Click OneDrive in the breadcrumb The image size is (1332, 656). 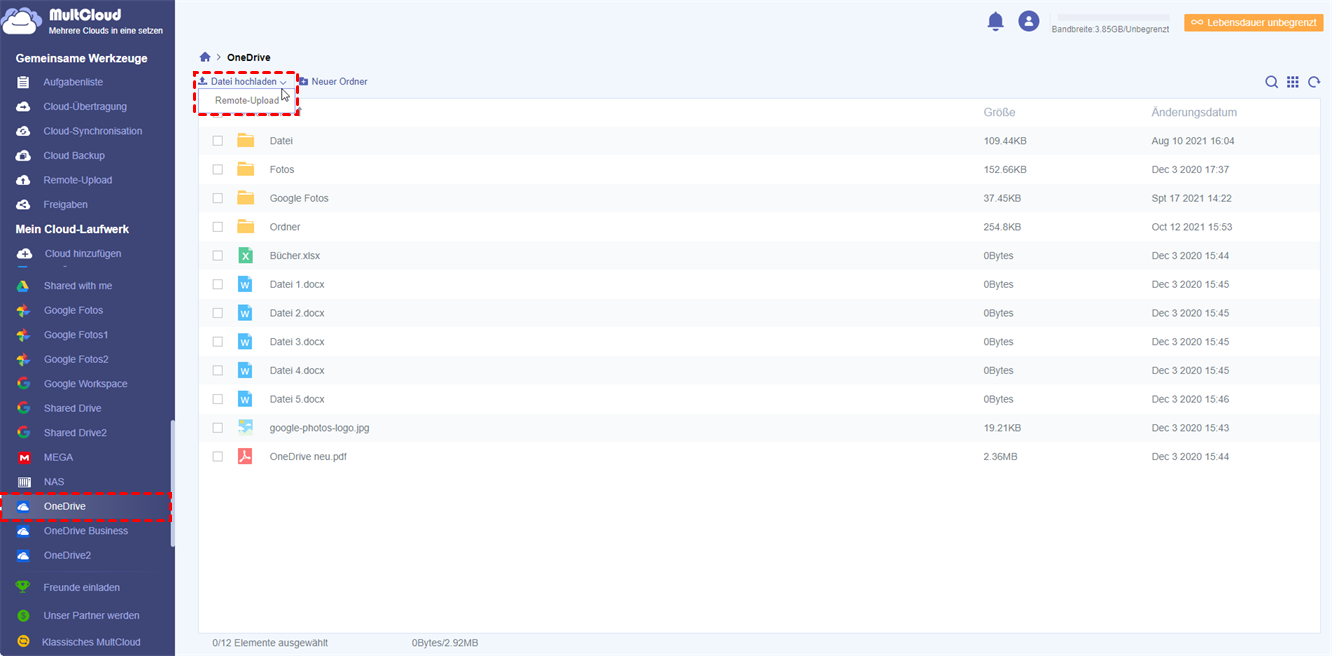click(248, 57)
